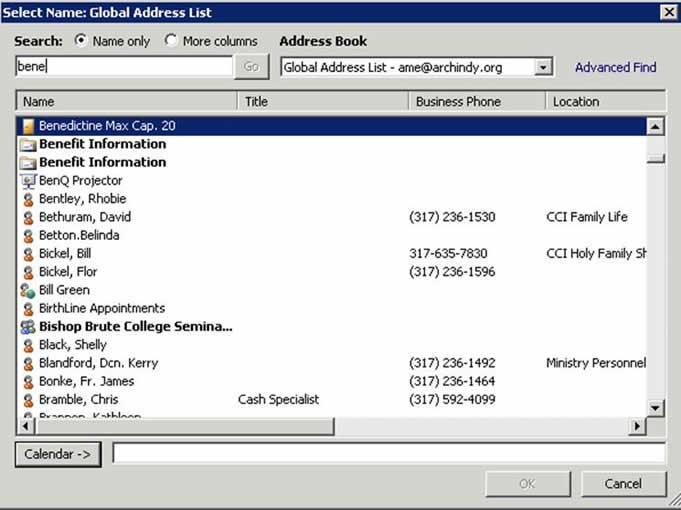Screen dimensions: 681x510
Task: Click the horizontal scrollbar right arrow
Action: click(x=637, y=426)
